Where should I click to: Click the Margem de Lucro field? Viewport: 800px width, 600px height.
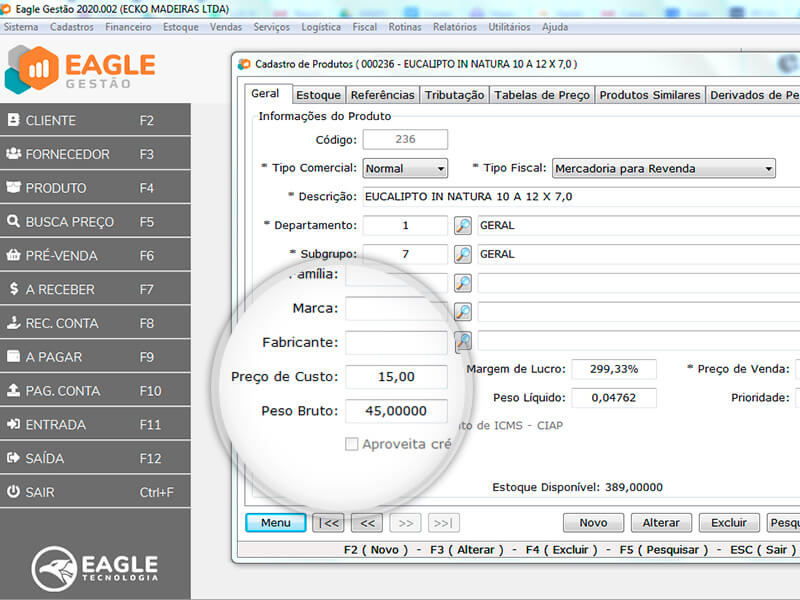614,369
